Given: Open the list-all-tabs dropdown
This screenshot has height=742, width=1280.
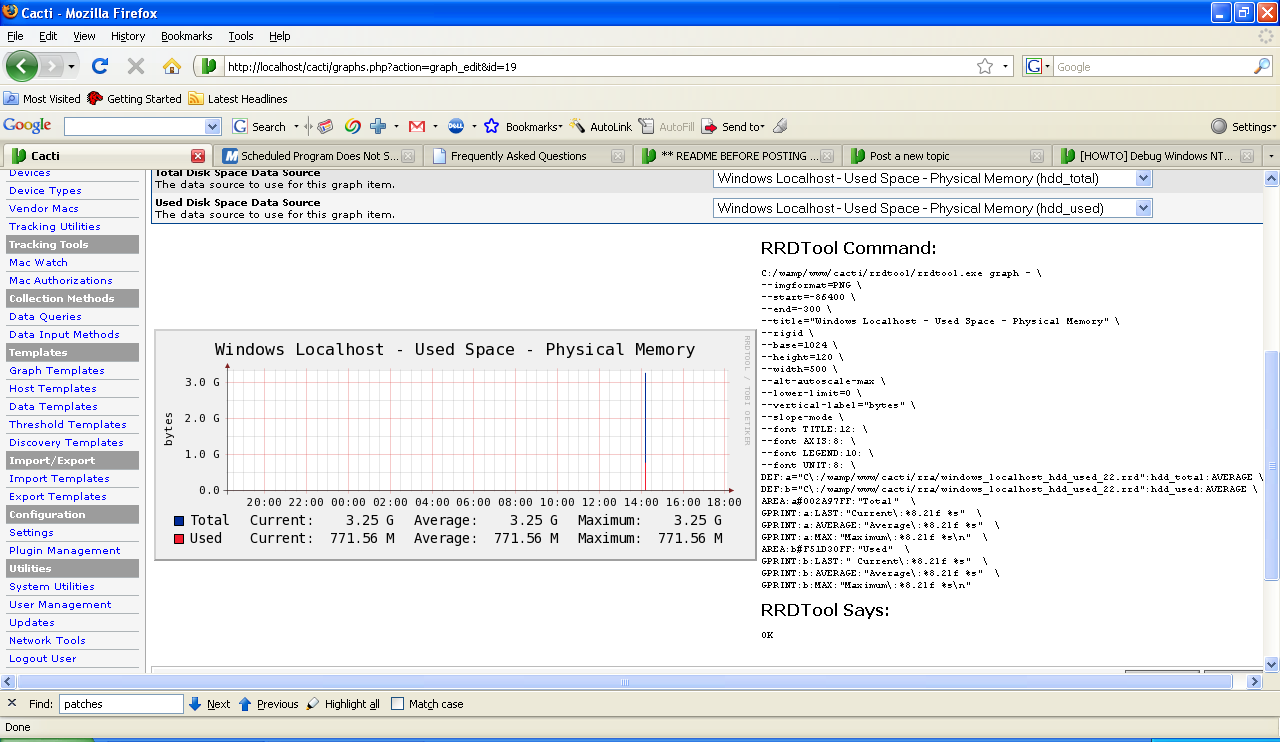Looking at the screenshot, I should pyautogui.click(x=1271, y=156).
